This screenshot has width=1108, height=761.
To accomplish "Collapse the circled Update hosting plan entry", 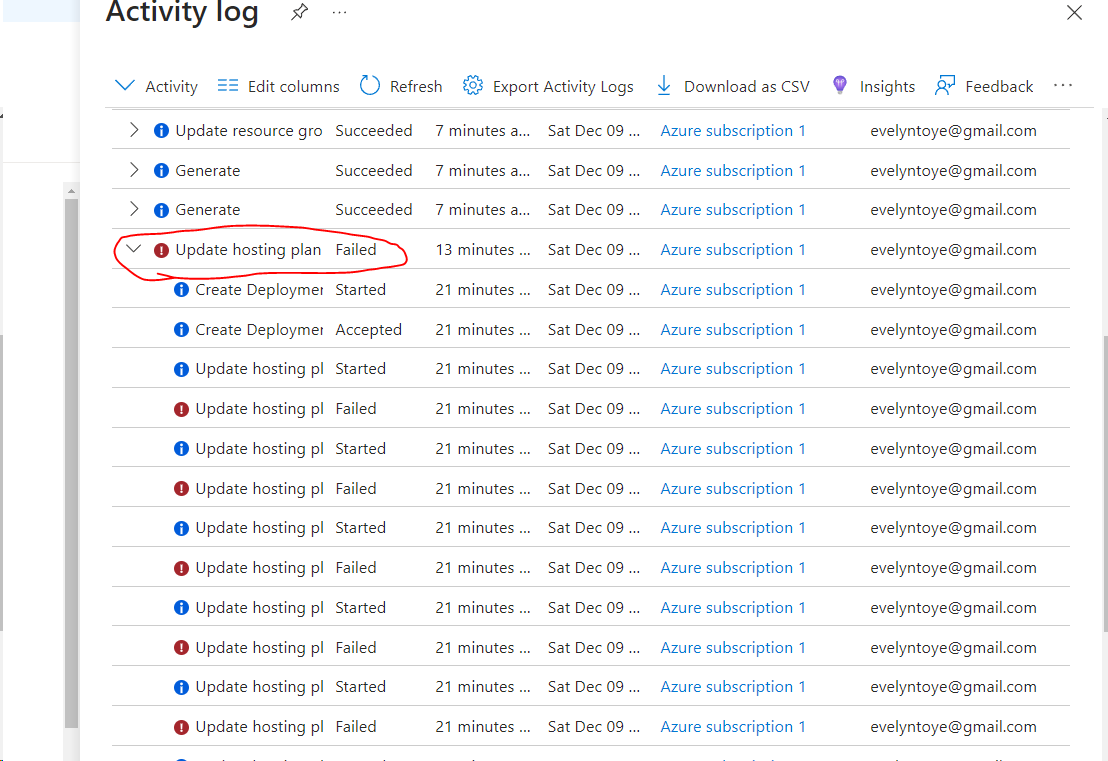I will tap(133, 248).
